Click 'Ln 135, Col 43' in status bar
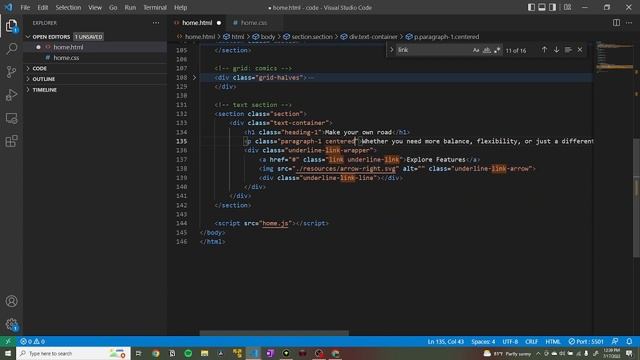This screenshot has height=360, width=640. pos(446,342)
